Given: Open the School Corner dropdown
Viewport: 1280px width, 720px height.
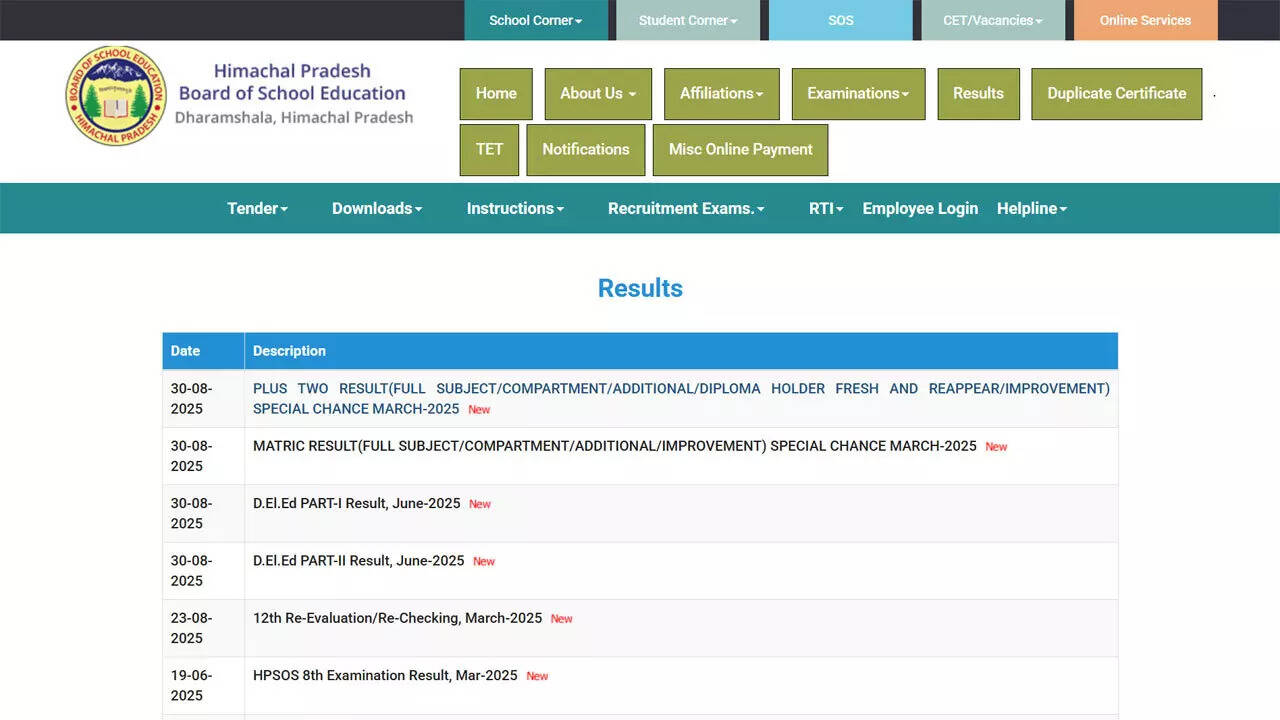Looking at the screenshot, I should coord(536,20).
